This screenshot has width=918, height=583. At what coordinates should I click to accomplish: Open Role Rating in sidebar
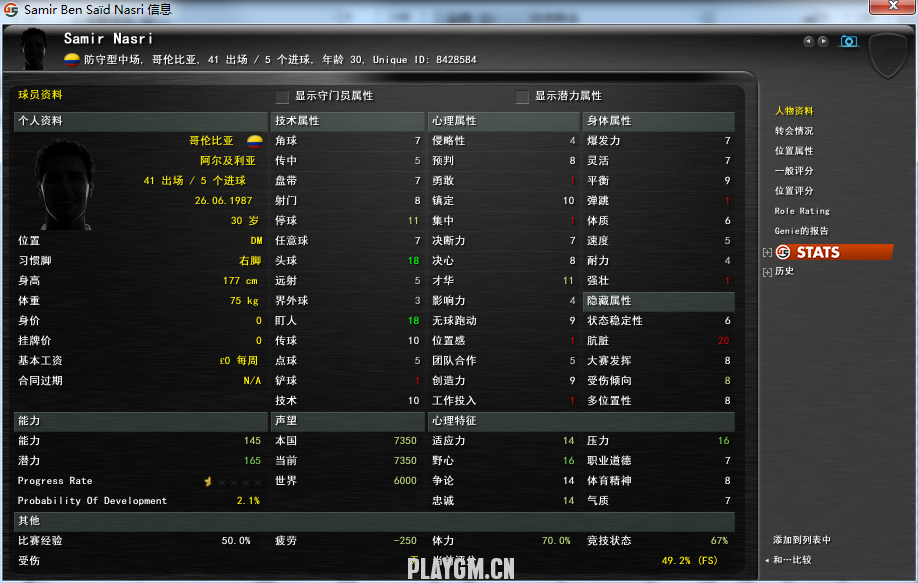click(801, 211)
